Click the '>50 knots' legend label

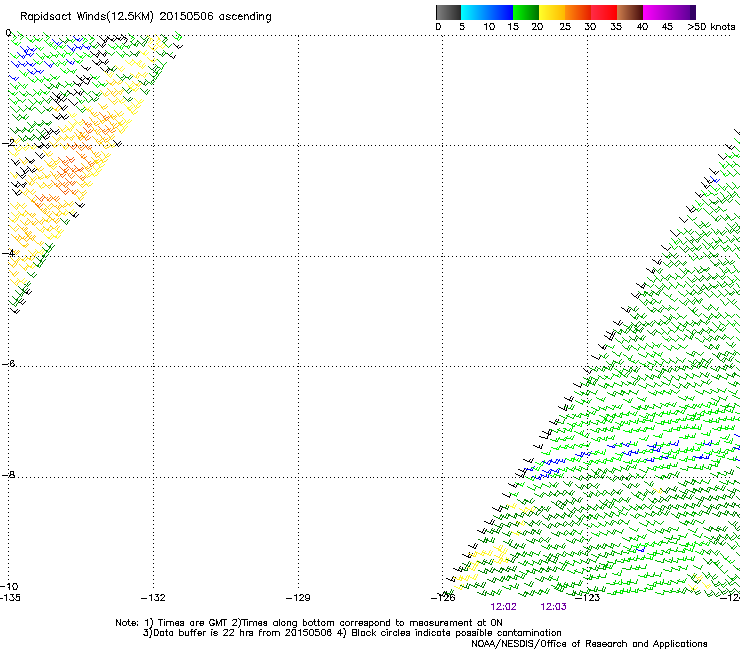point(711,27)
